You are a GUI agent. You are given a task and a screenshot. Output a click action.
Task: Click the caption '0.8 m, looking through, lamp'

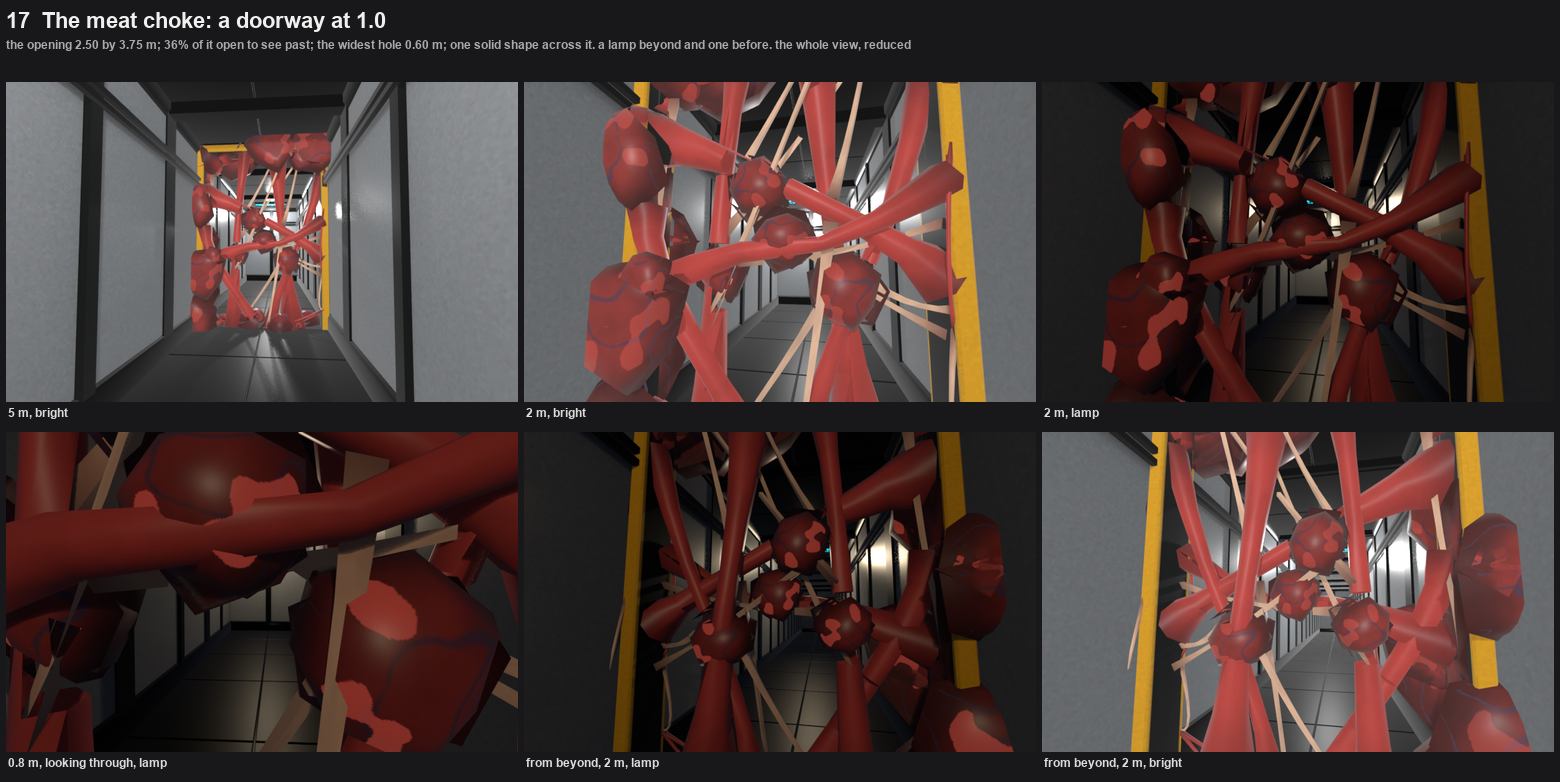coord(87,763)
